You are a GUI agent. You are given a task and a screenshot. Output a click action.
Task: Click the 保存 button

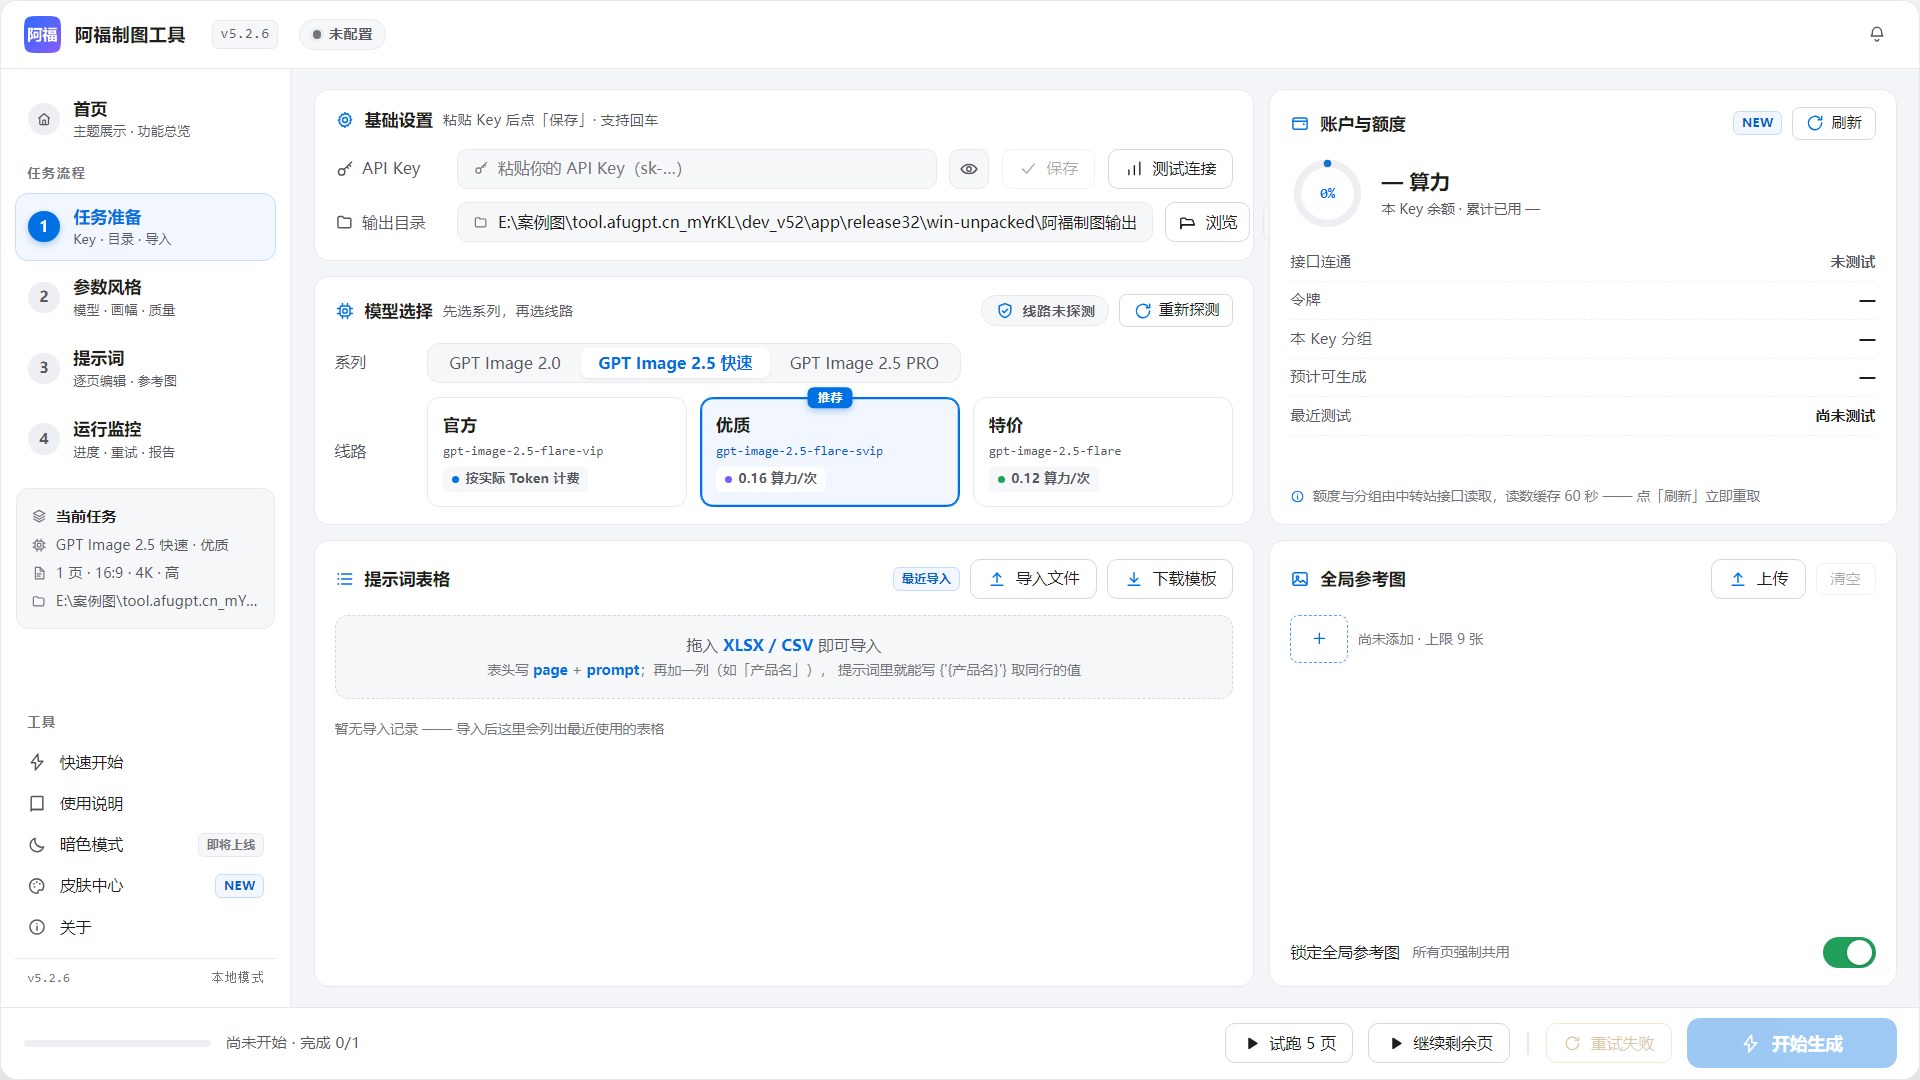[1049, 169]
